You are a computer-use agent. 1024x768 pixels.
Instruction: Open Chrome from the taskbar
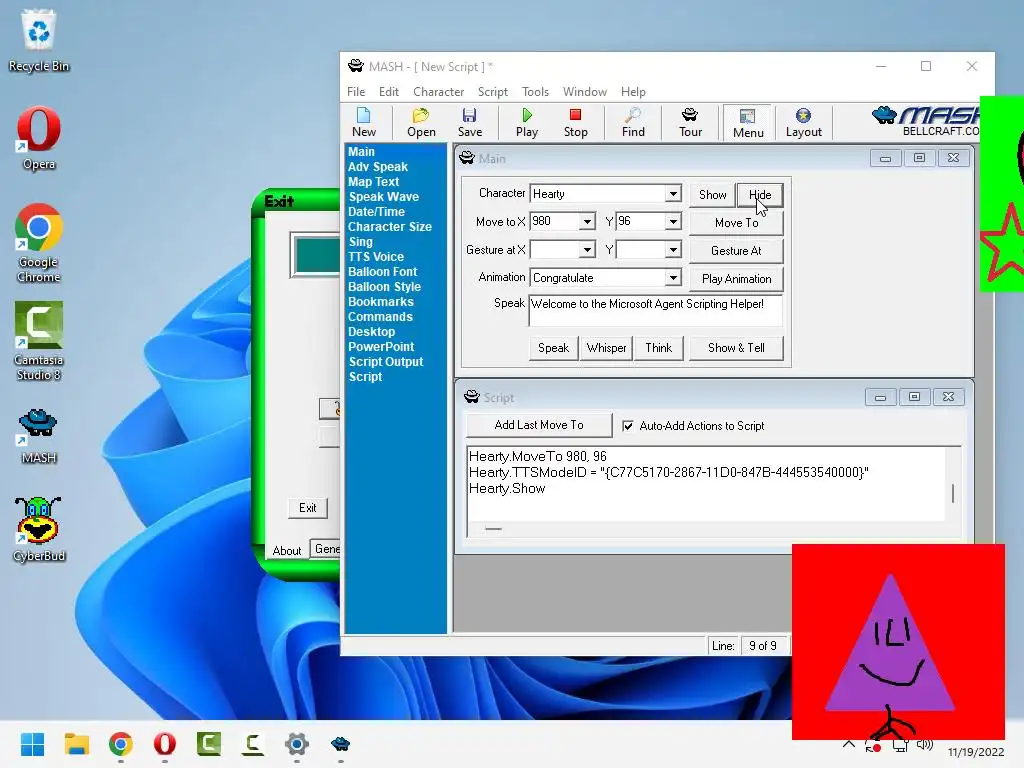pos(121,744)
